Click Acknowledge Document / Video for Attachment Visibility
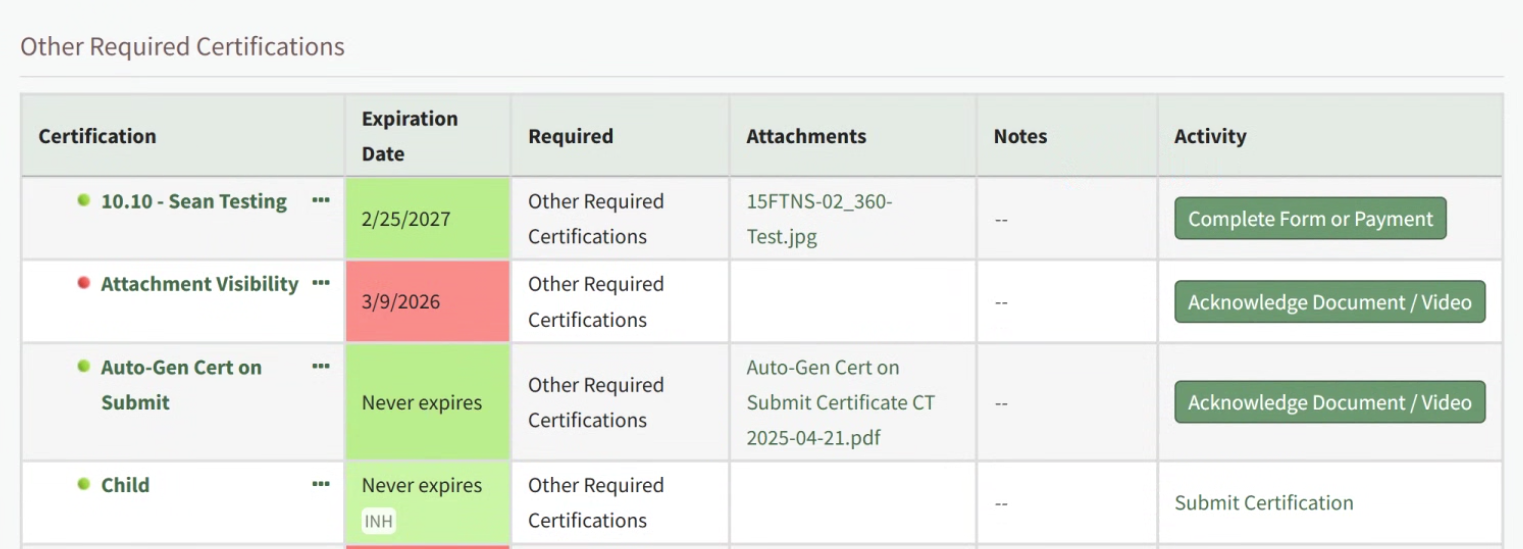Image resolution: width=1523 pixels, height=549 pixels. [x=1329, y=302]
